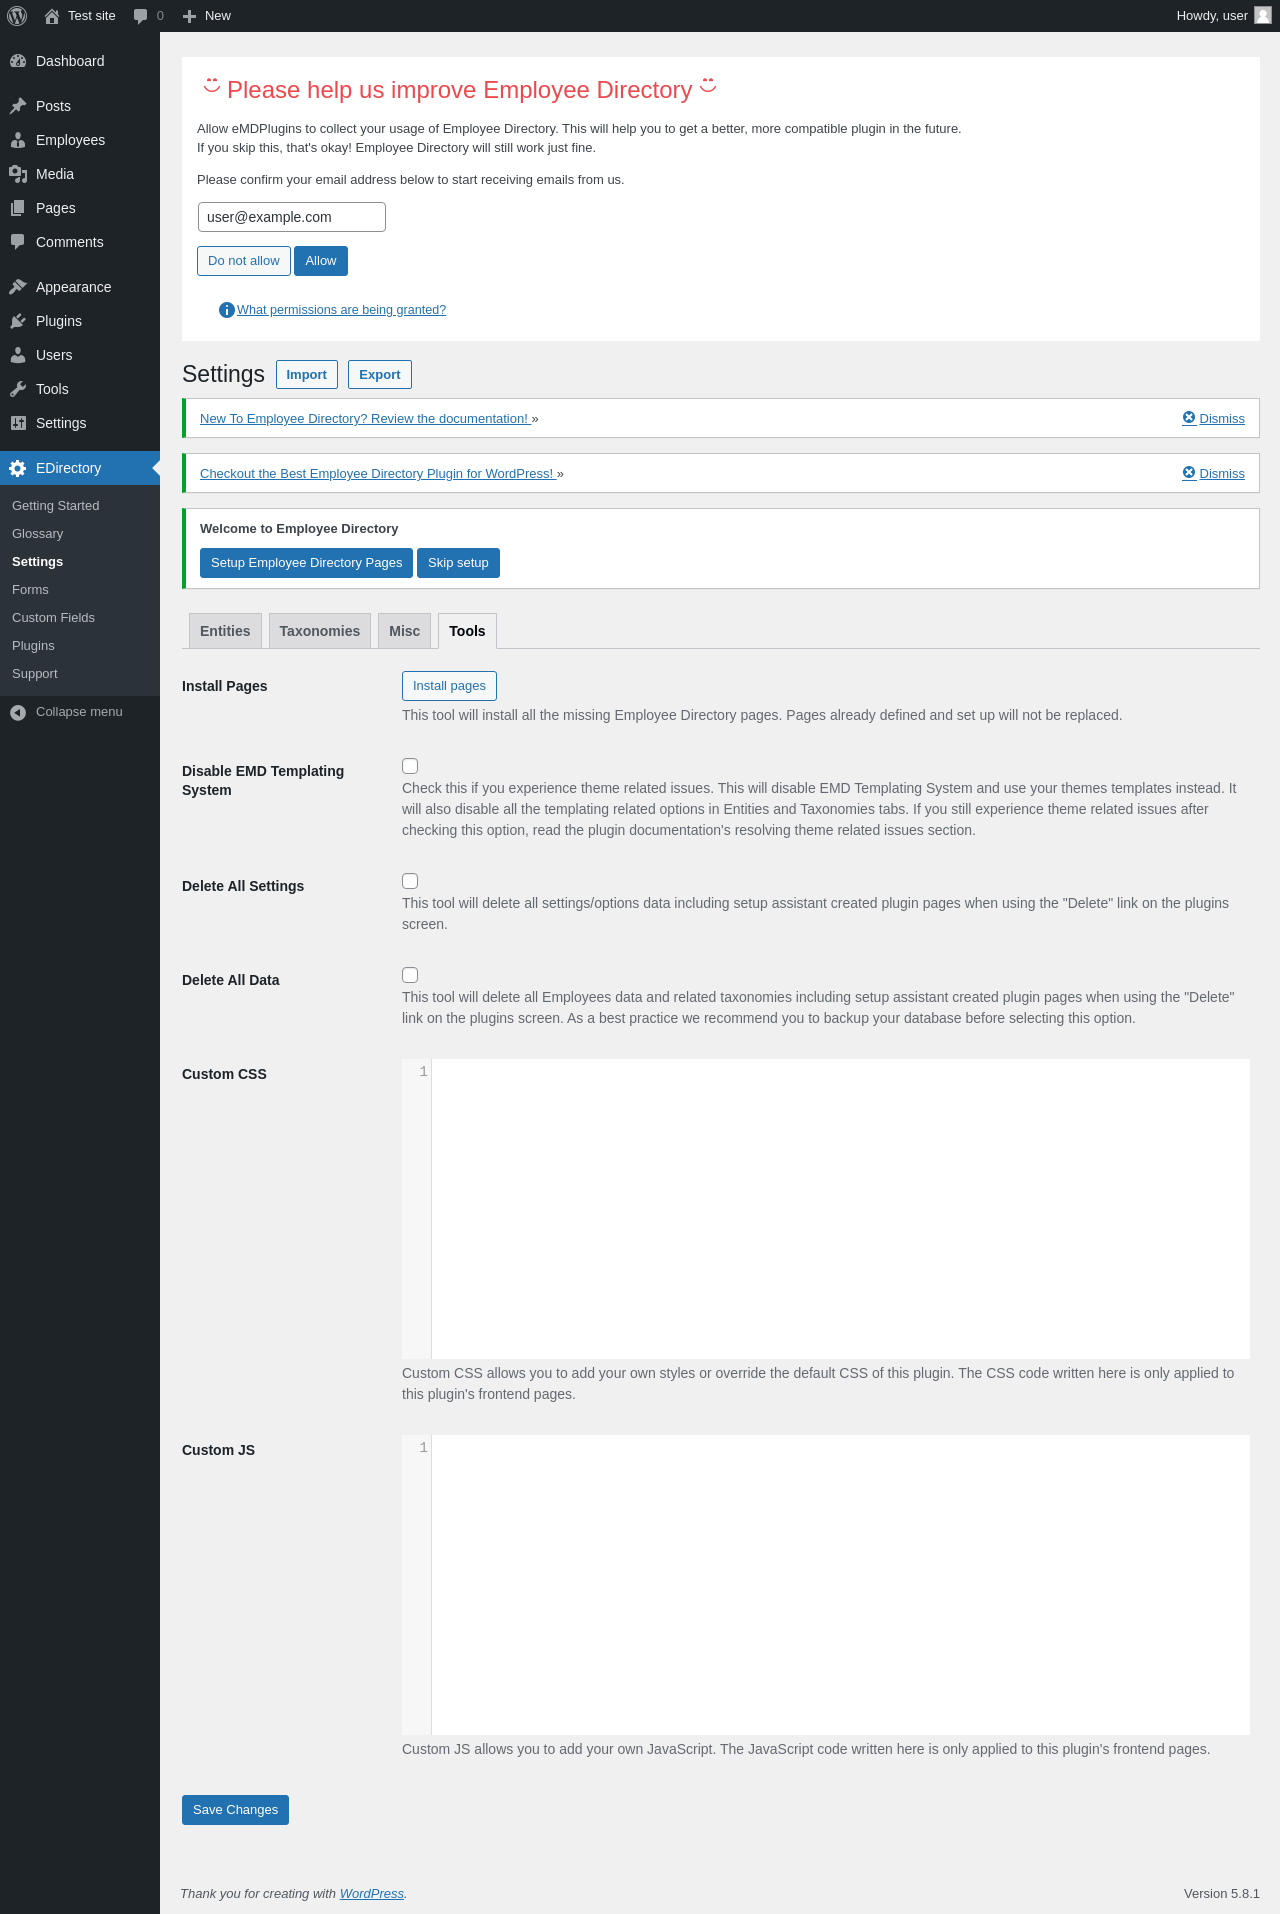Screen dimensions: 1280x1914
Task: Click the Posts pushpin icon
Action: pos(18,106)
